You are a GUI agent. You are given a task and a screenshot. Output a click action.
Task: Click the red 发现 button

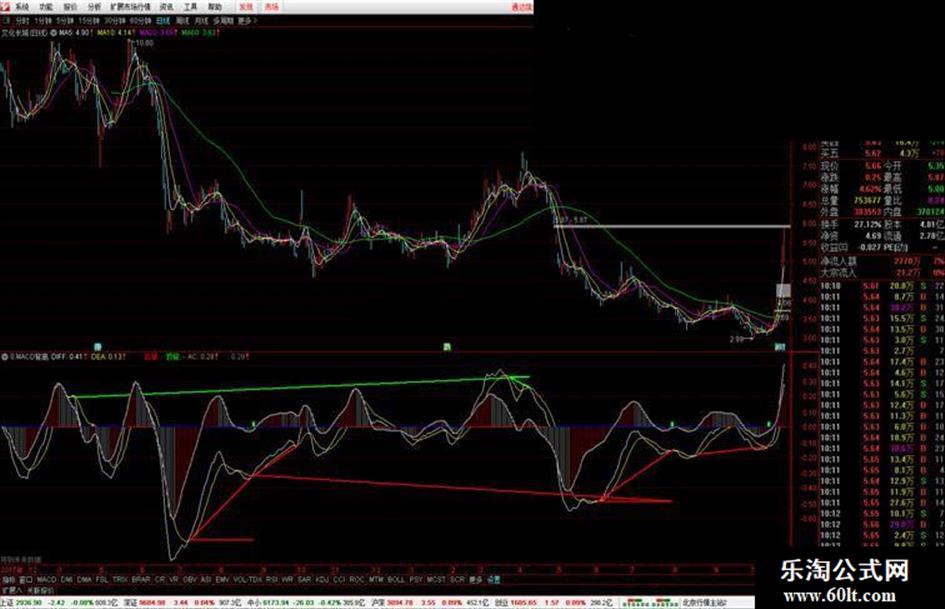click(x=246, y=7)
